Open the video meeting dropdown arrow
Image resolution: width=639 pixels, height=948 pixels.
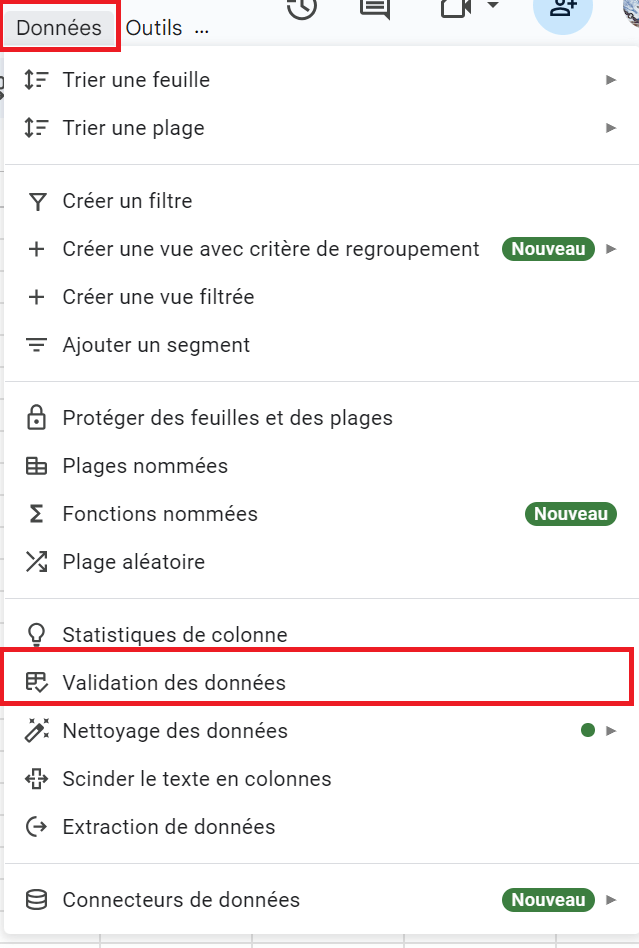coord(493,5)
